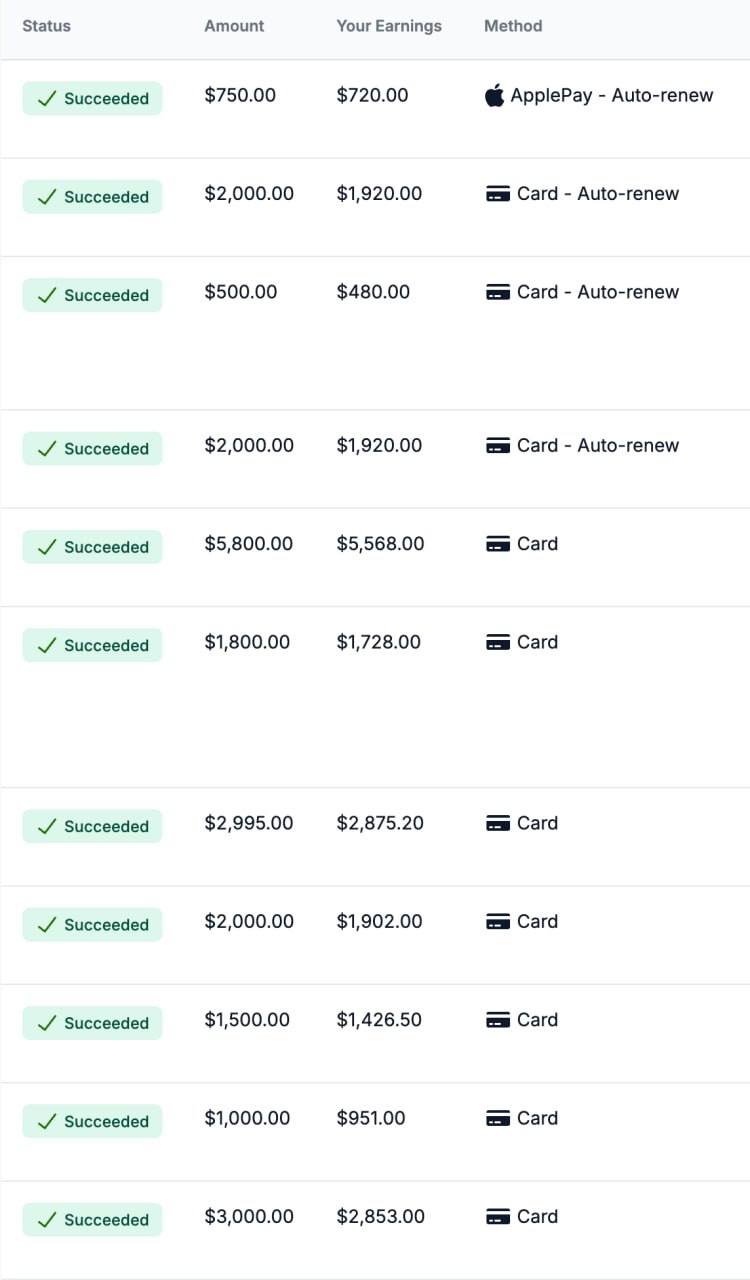The height and width of the screenshot is (1280, 750).
Task: Click the Apple Pay logo icon
Action: point(494,96)
